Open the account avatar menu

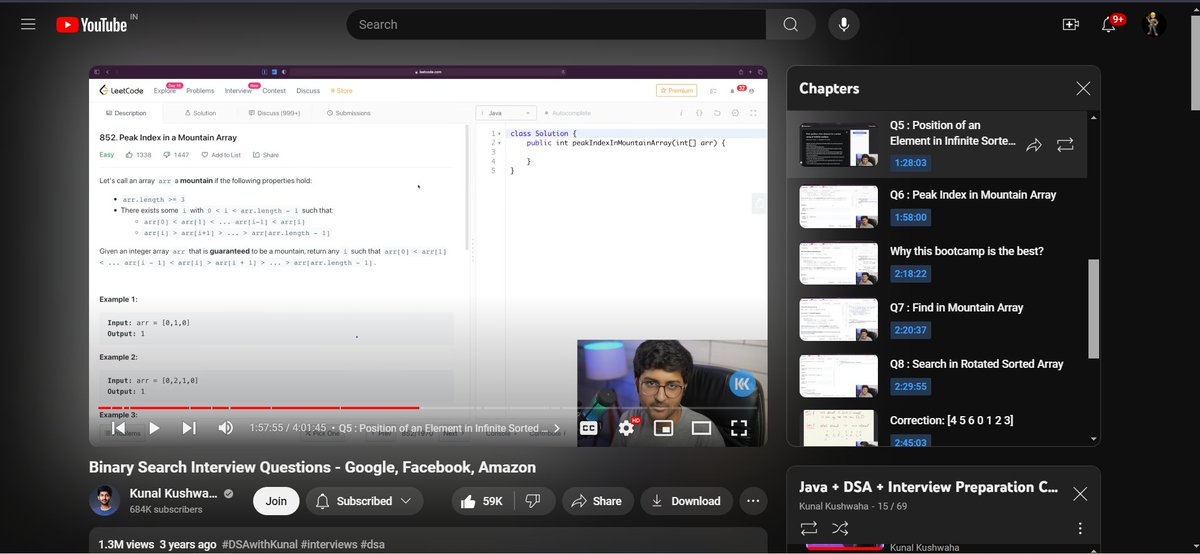[1154, 24]
